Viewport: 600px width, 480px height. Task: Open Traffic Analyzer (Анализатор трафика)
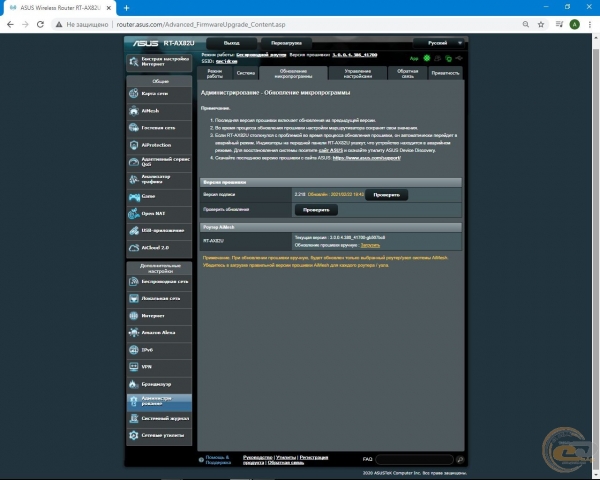coord(159,179)
